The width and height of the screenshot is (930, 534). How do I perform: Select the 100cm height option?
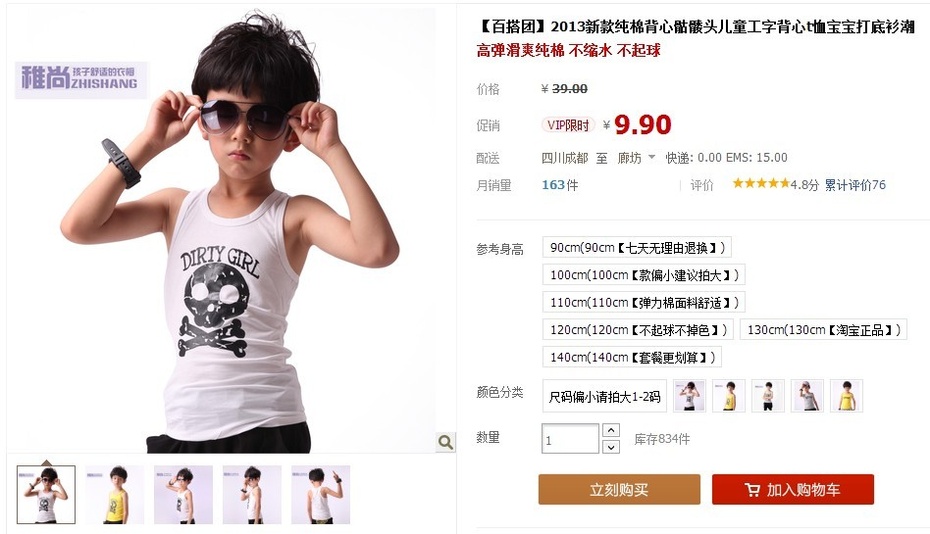point(644,275)
